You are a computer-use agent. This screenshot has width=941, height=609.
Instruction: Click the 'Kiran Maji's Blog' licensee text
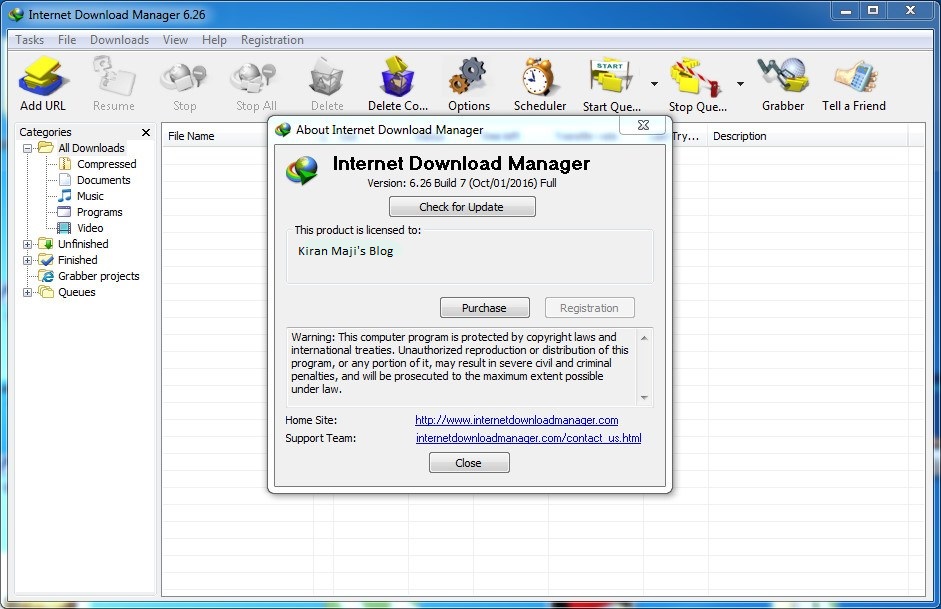point(346,251)
